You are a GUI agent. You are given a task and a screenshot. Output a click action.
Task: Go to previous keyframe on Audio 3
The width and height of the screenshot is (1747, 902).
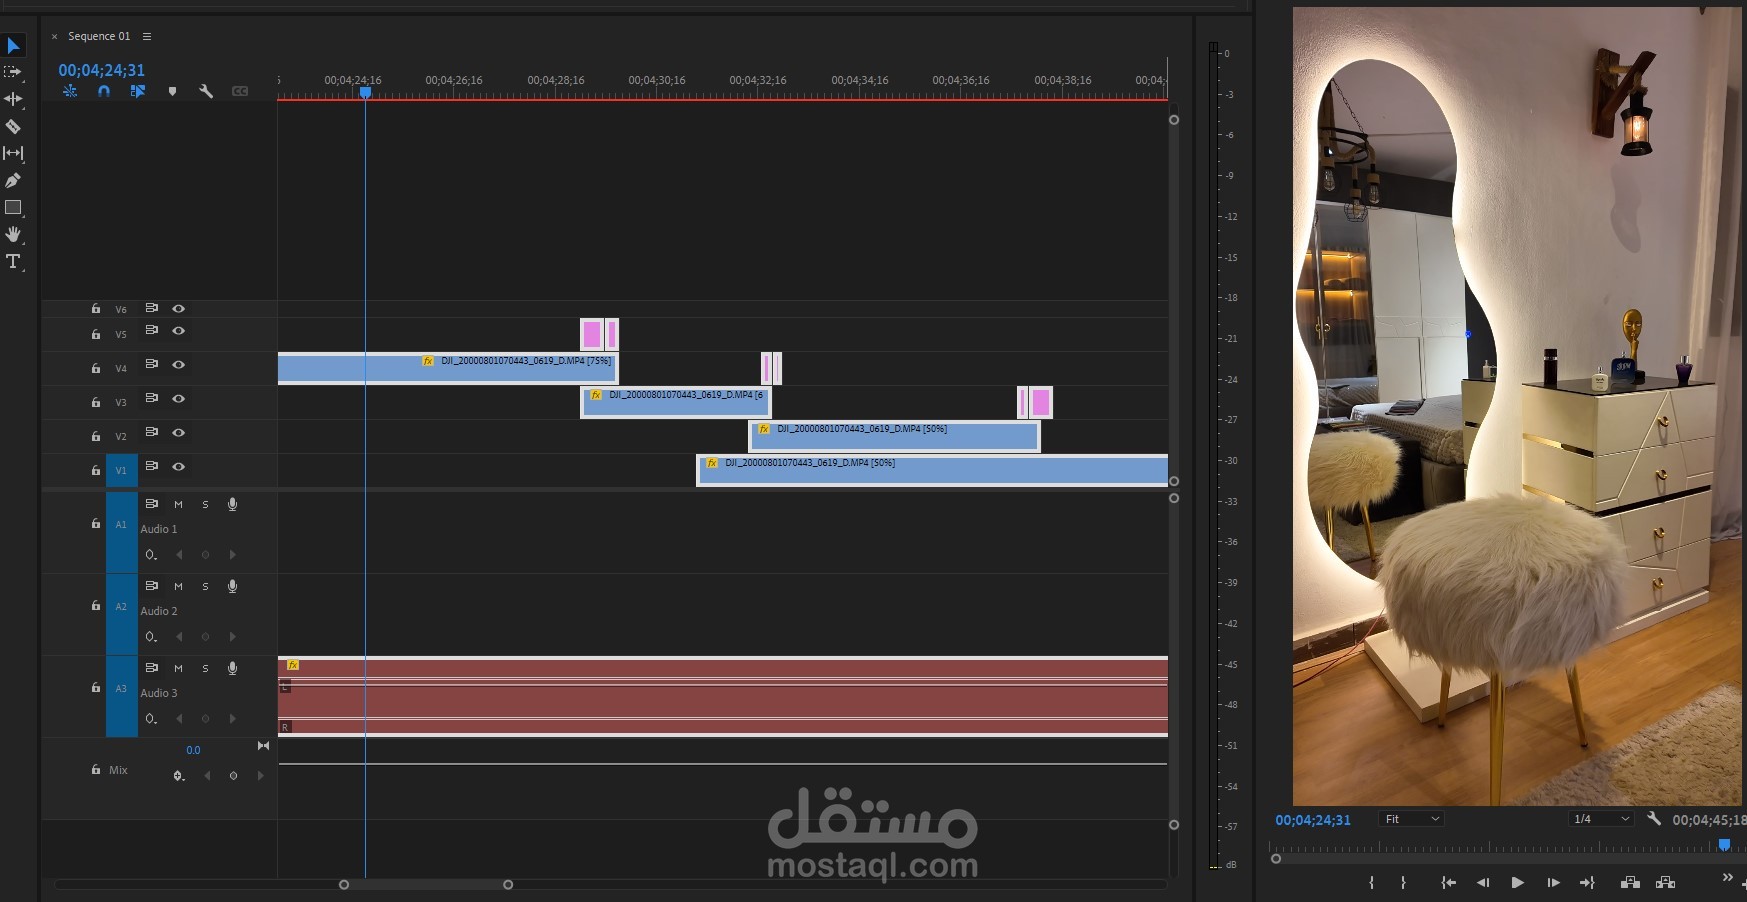179,719
